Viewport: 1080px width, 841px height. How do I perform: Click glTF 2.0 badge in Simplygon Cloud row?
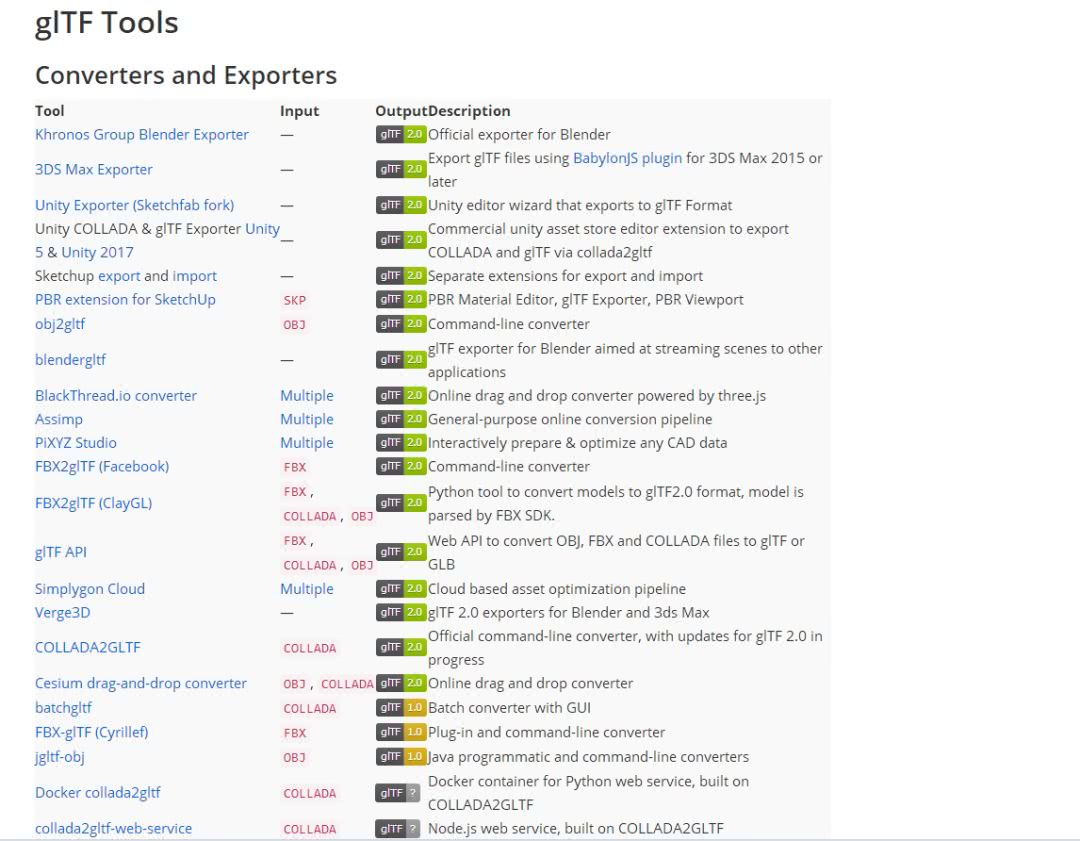coord(401,589)
